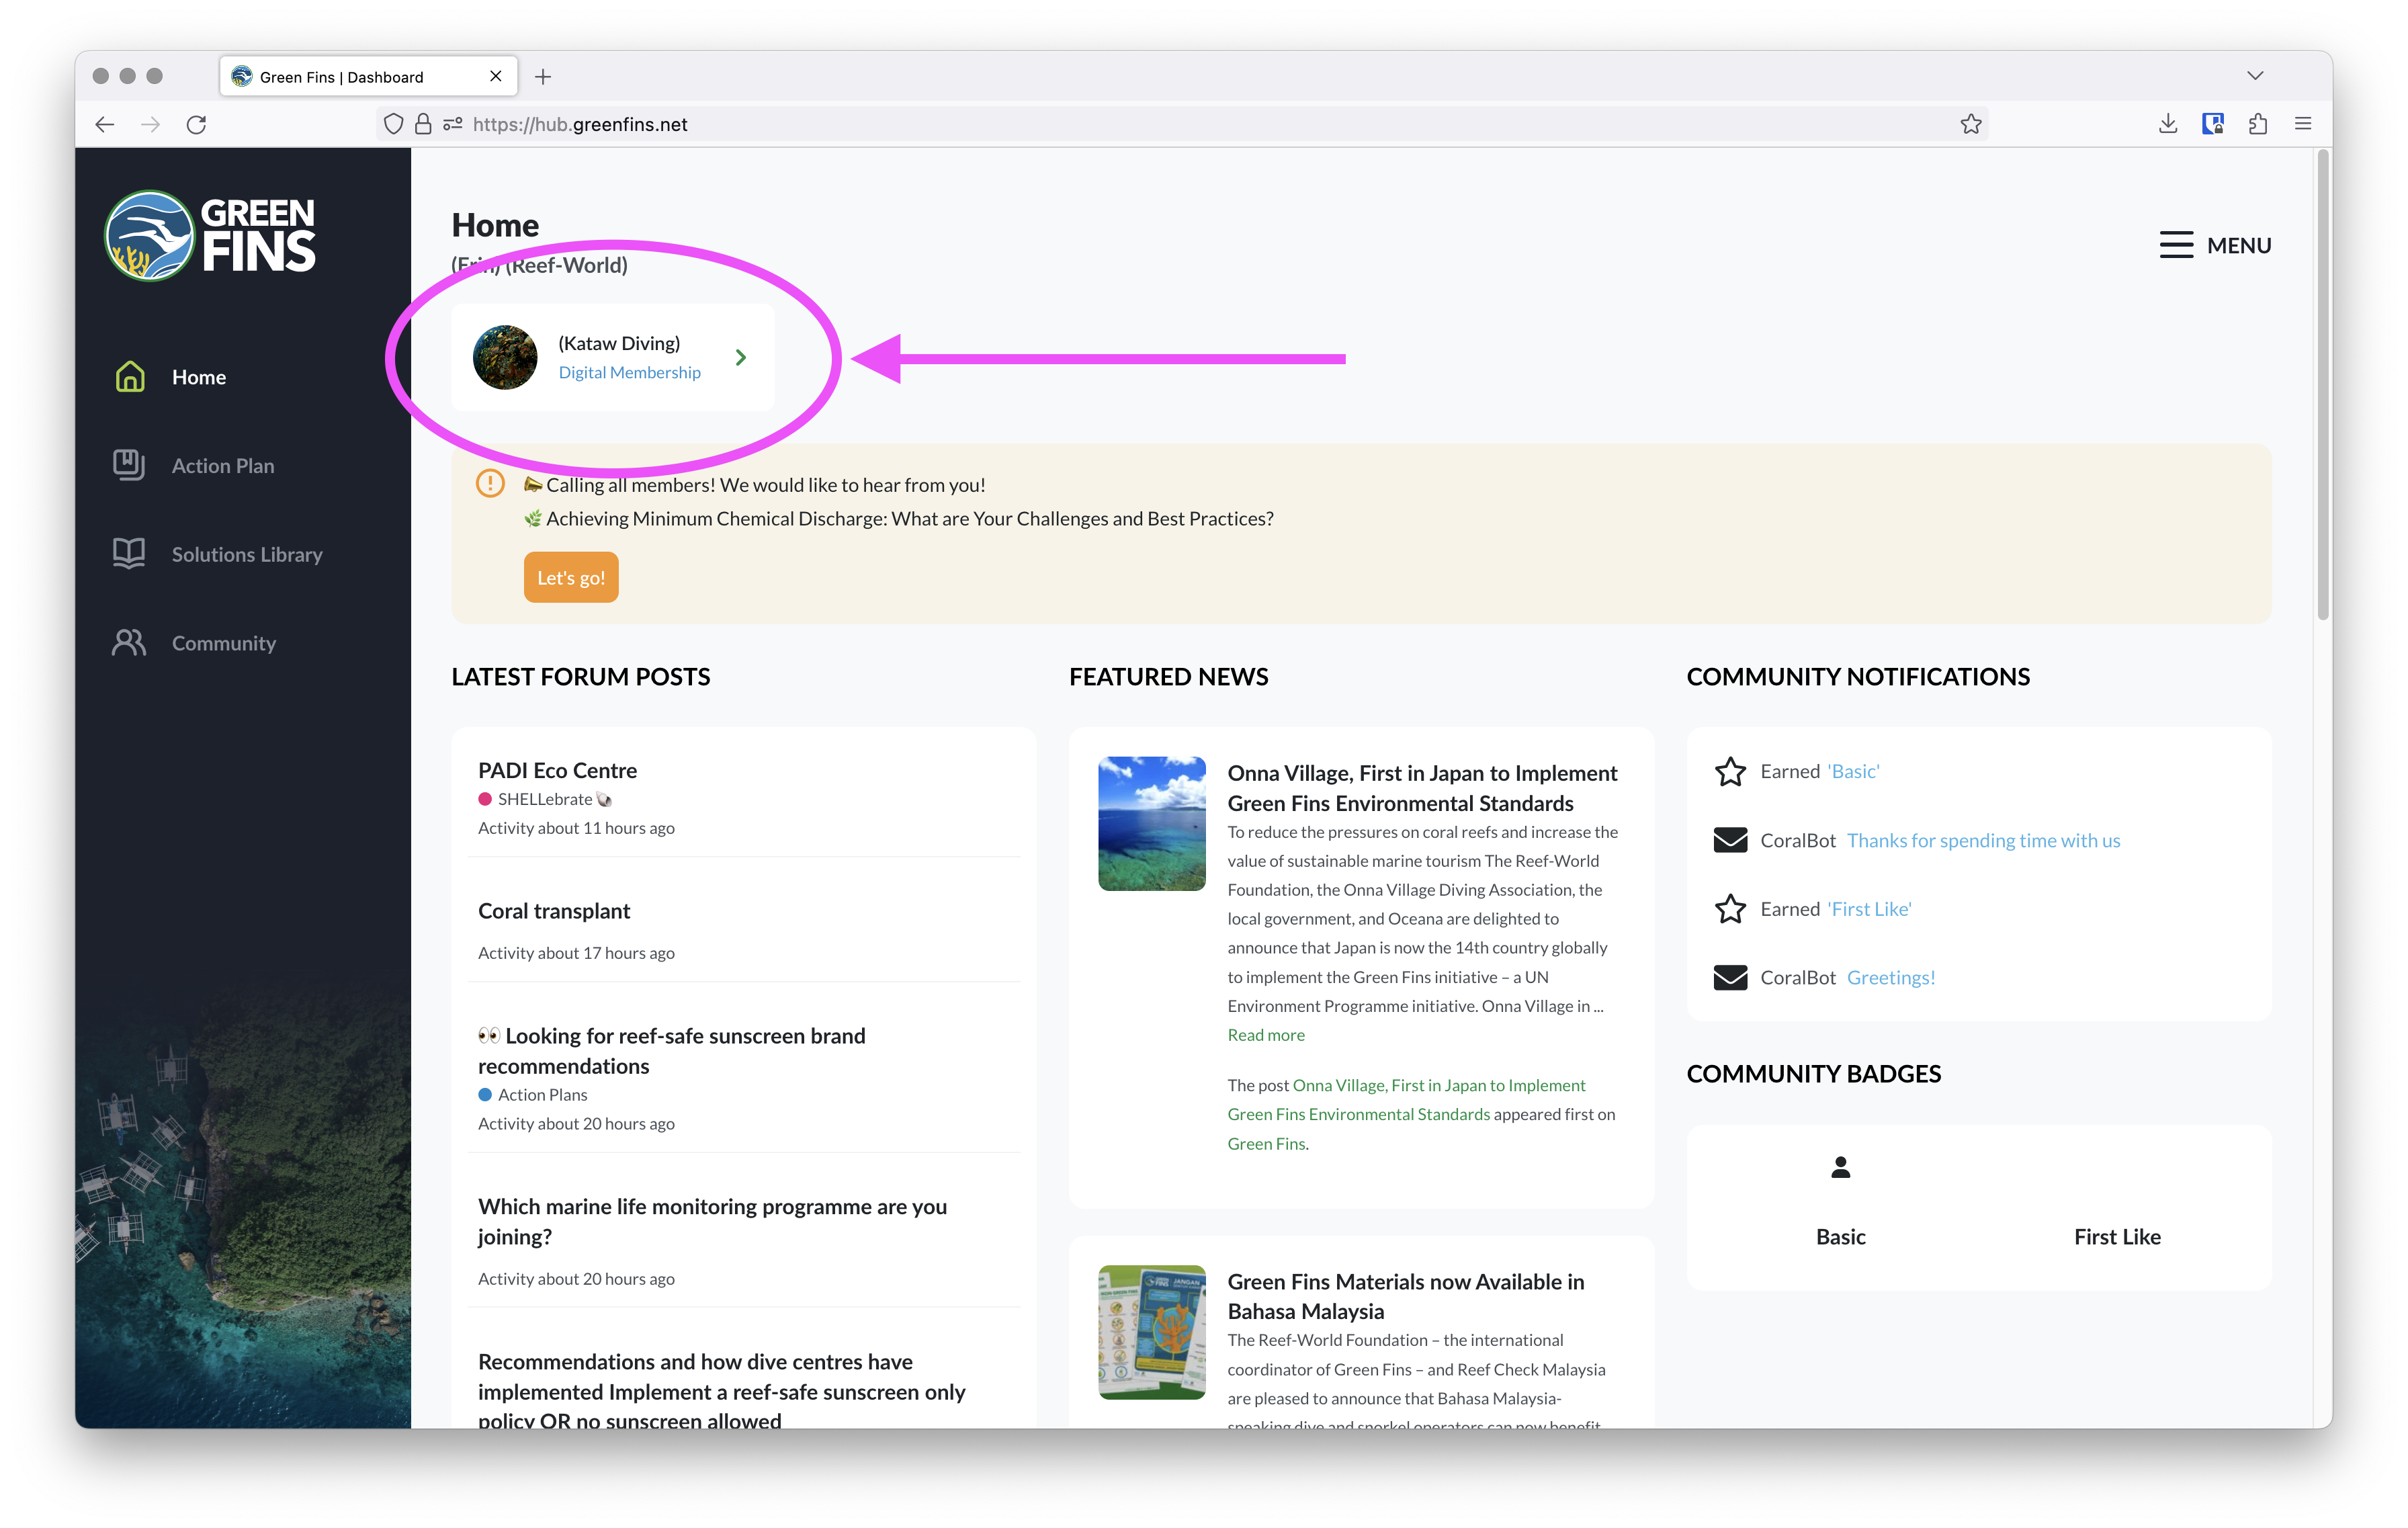Click the Basic badge label
2408x1528 pixels.
tap(1840, 1236)
